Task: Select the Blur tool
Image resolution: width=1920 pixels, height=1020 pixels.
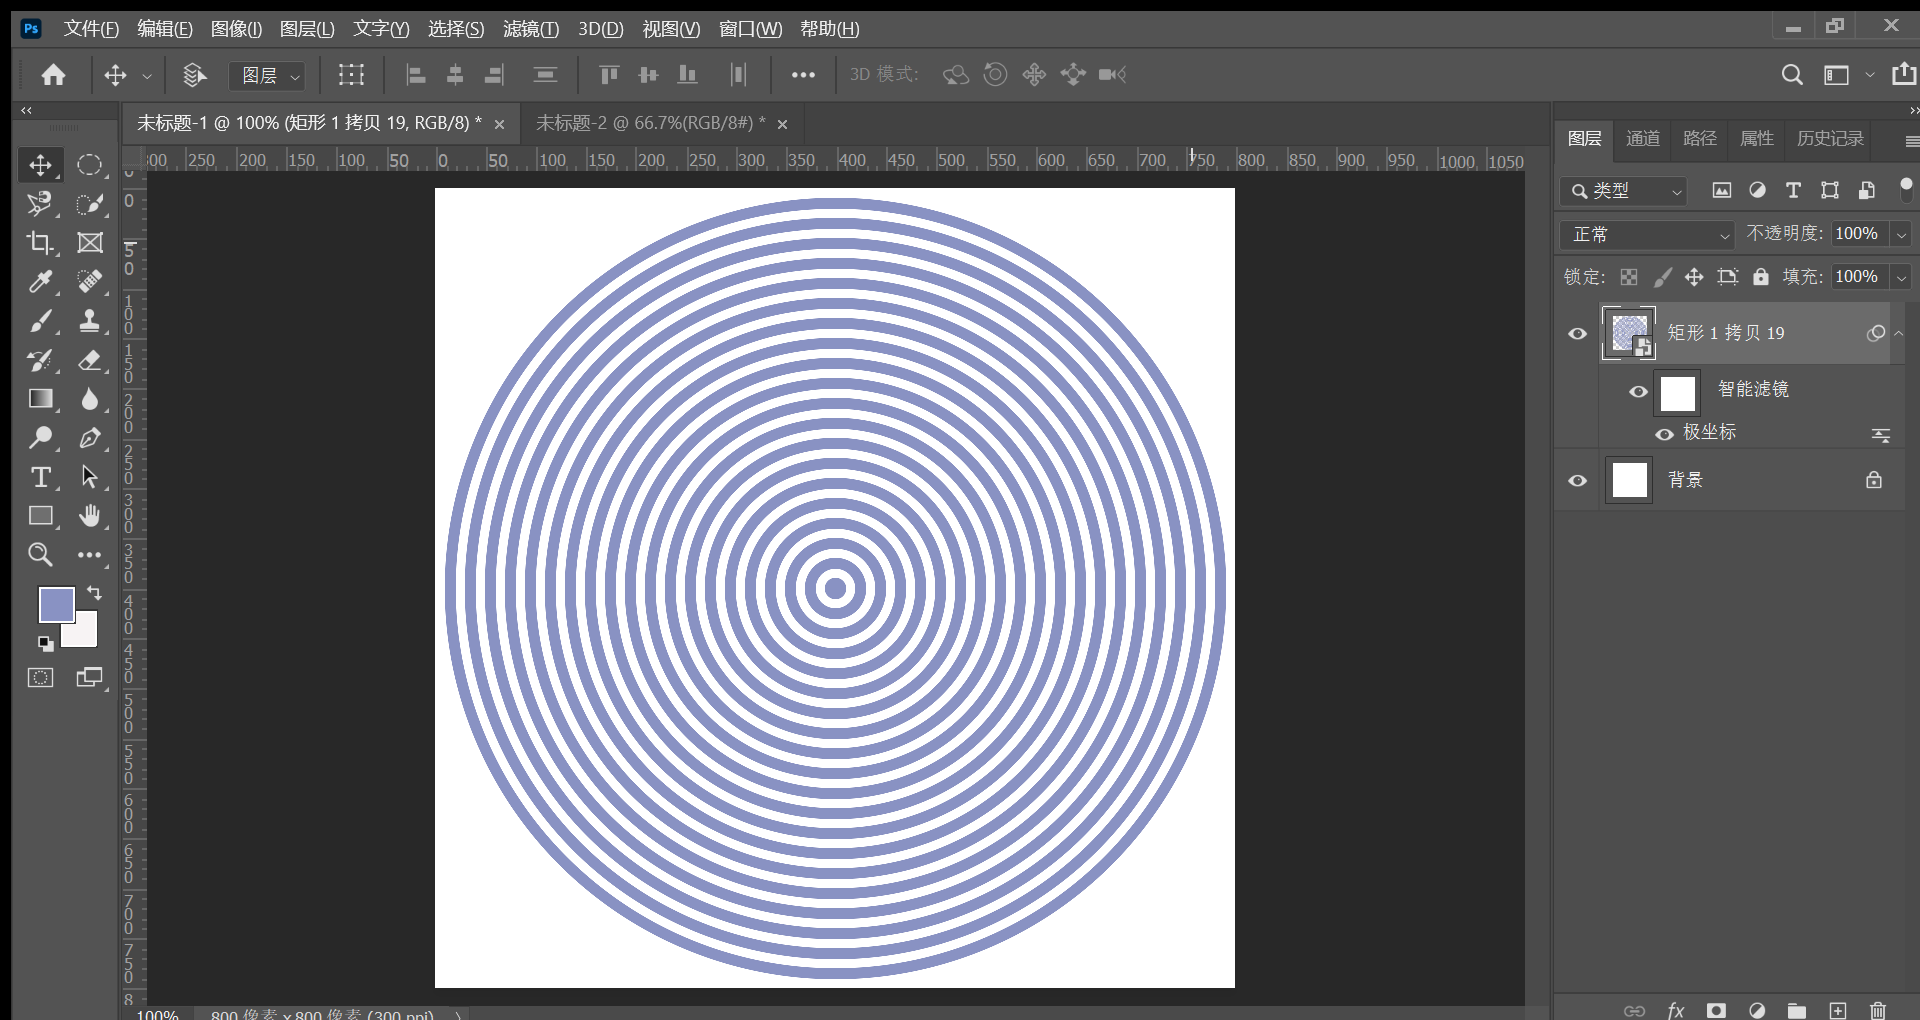Action: coord(90,399)
